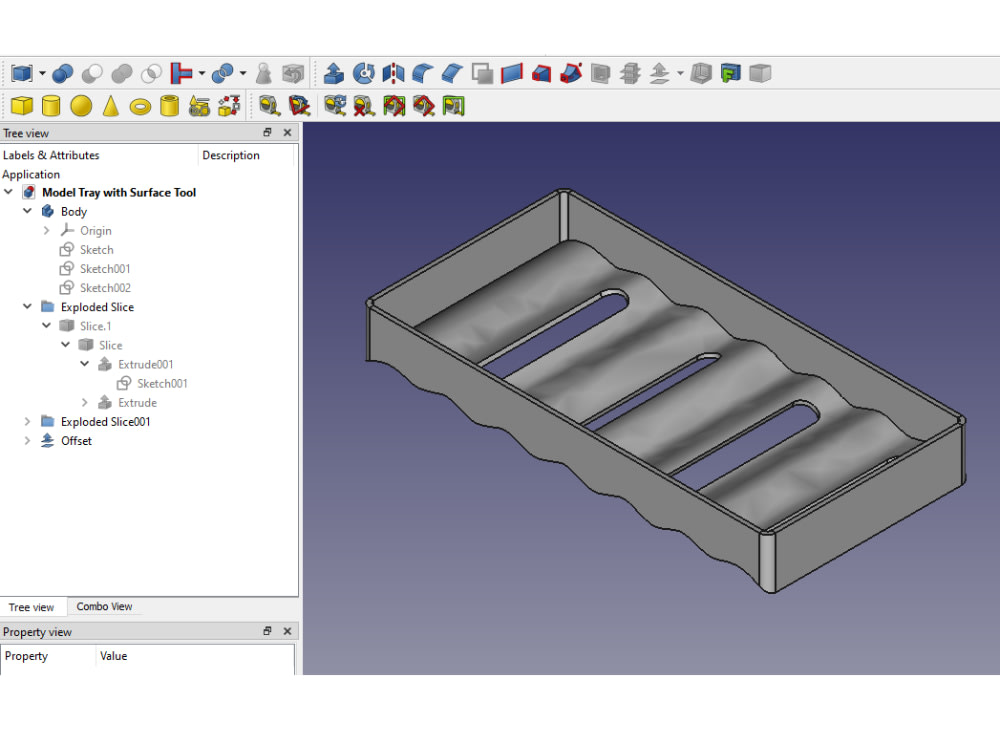Open the Revolve tool
Screen dimensions: 1000x750
[365, 72]
